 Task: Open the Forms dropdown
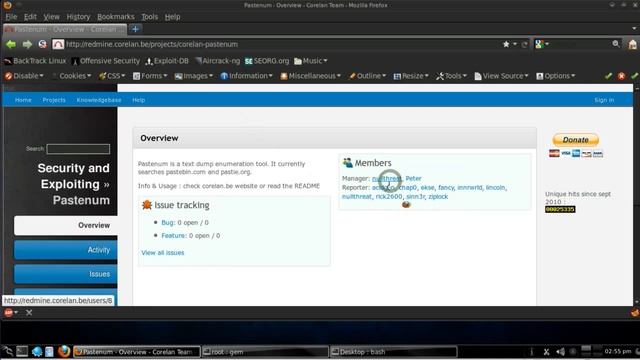pos(150,76)
